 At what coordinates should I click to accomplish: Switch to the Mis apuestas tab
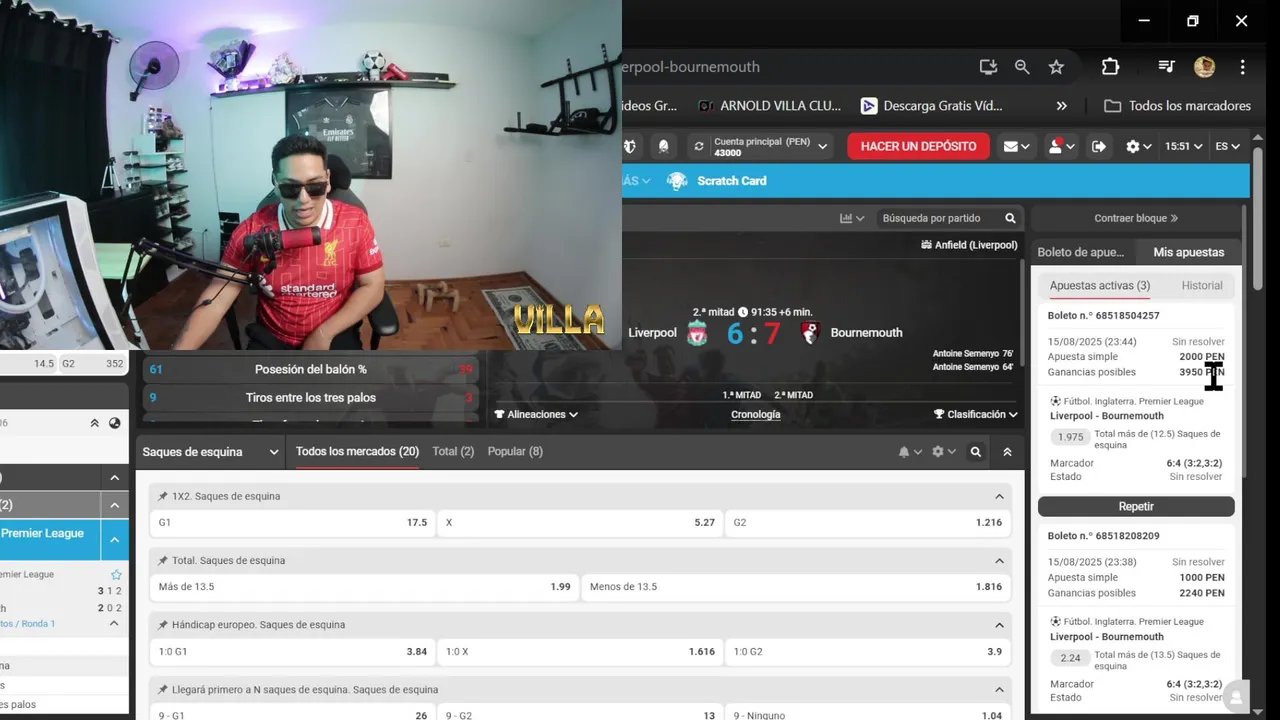coord(1188,253)
